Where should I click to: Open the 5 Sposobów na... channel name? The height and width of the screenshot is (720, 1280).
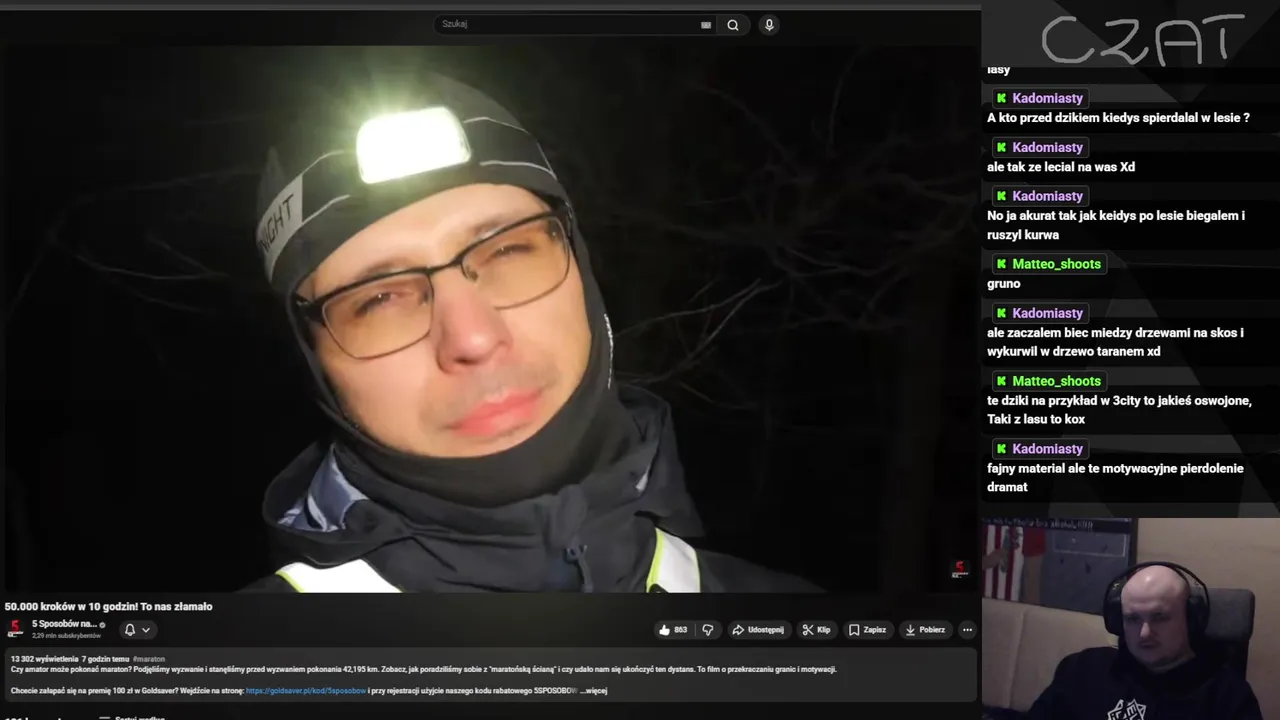(x=64, y=624)
